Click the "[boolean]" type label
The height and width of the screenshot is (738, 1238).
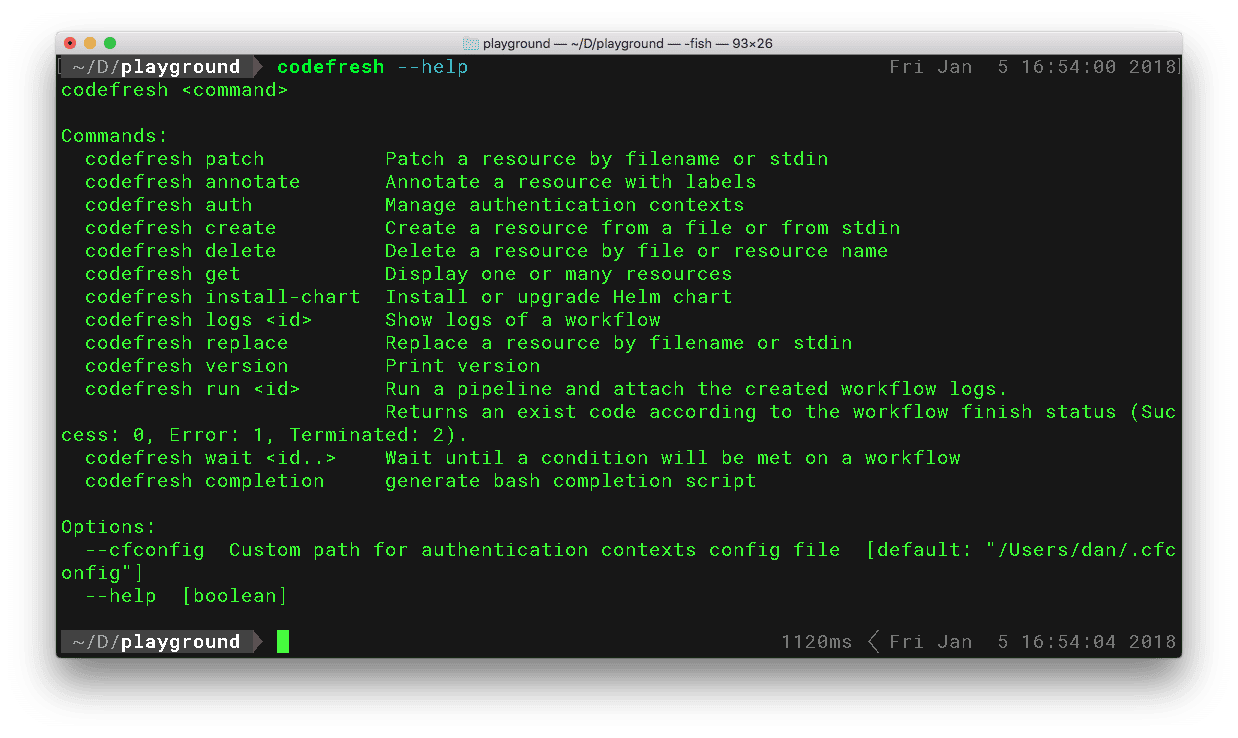coord(235,596)
